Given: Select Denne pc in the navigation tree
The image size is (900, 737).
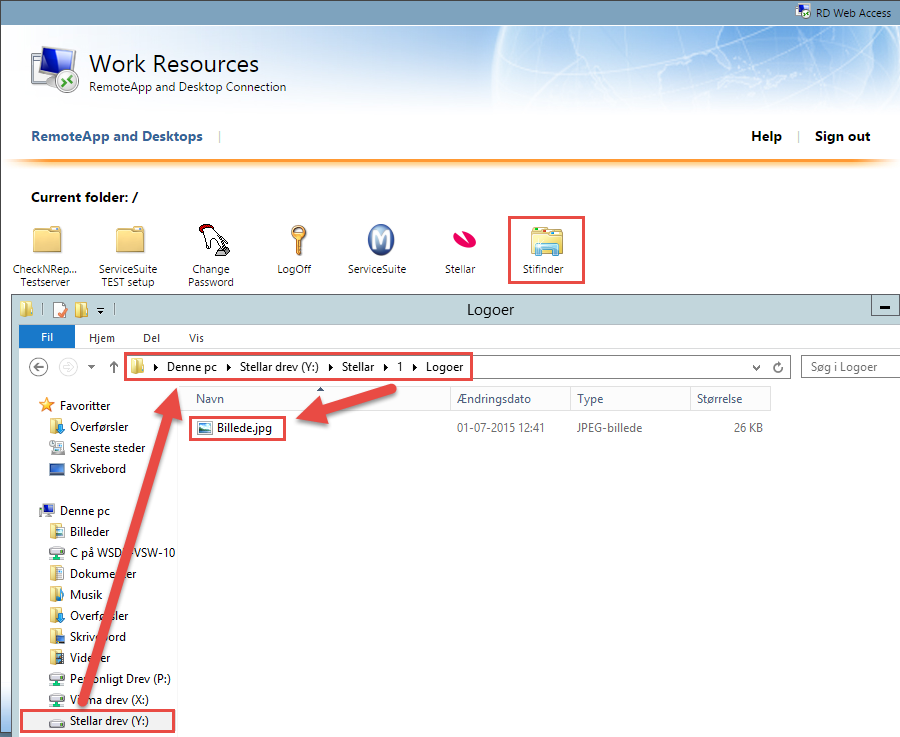Looking at the screenshot, I should [84, 511].
